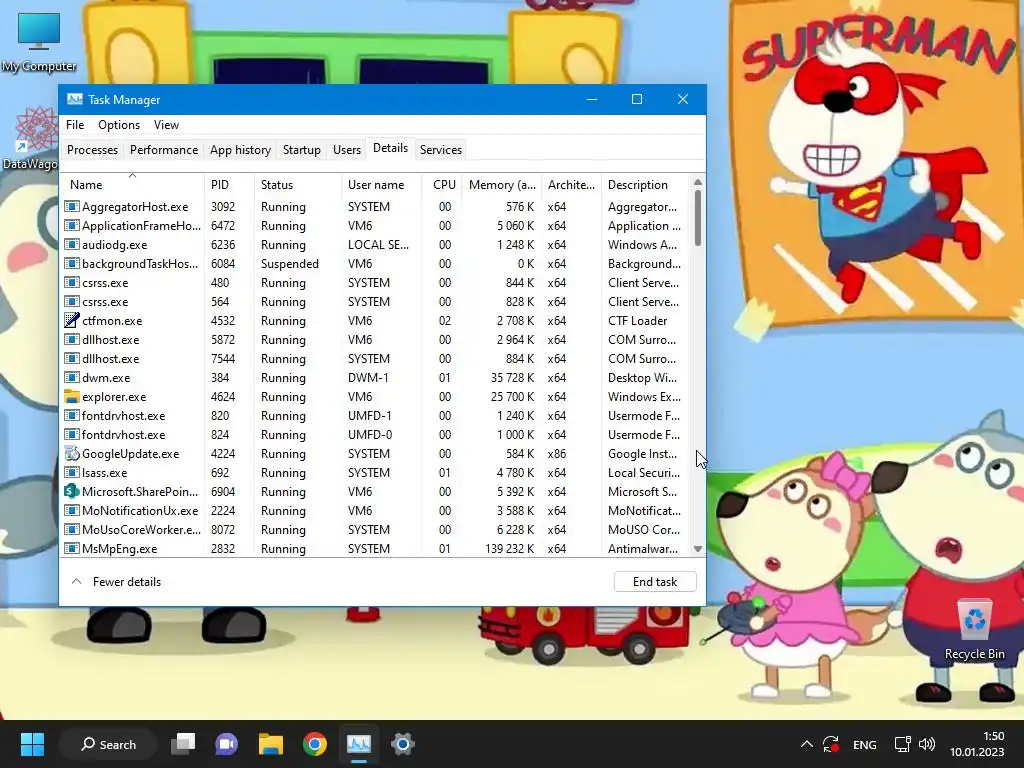This screenshot has height=768, width=1024.
Task: Select the MoUsoCoreWorker process row
Action: [x=376, y=530]
